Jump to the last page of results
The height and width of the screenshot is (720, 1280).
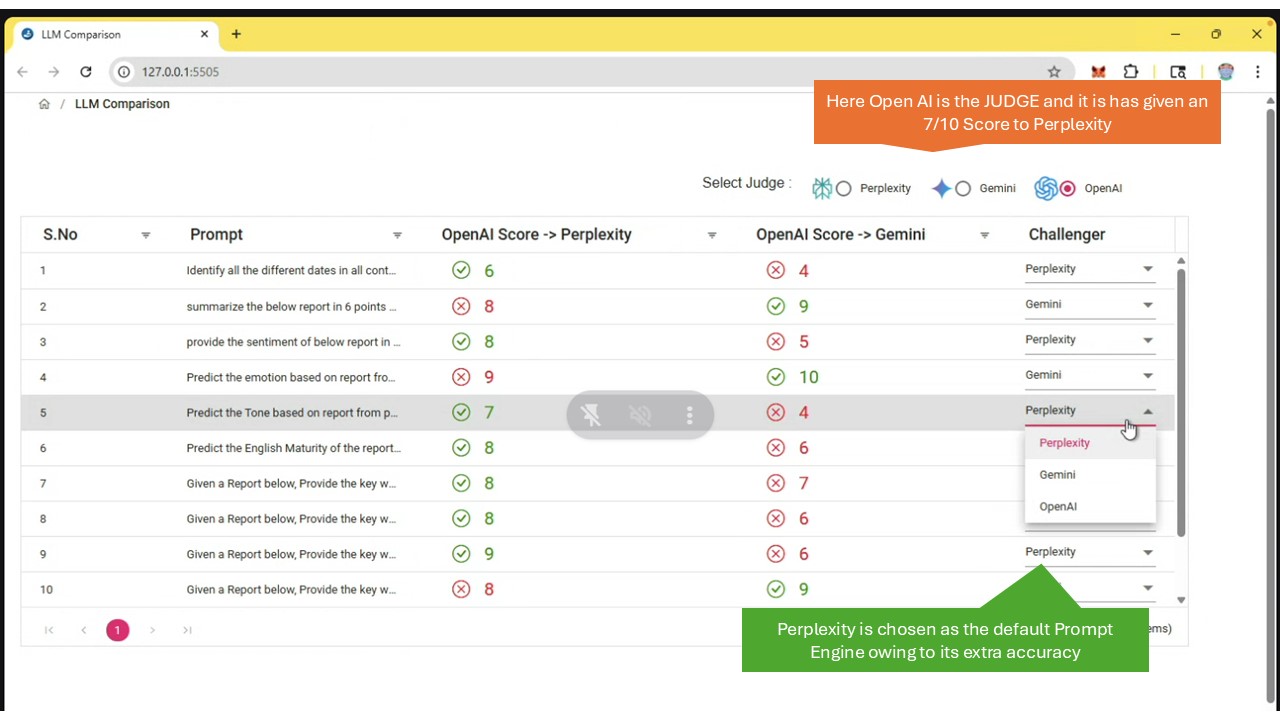click(x=187, y=630)
